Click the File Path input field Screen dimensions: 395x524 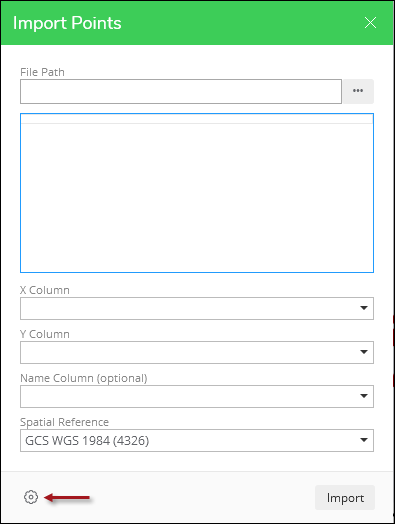181,91
